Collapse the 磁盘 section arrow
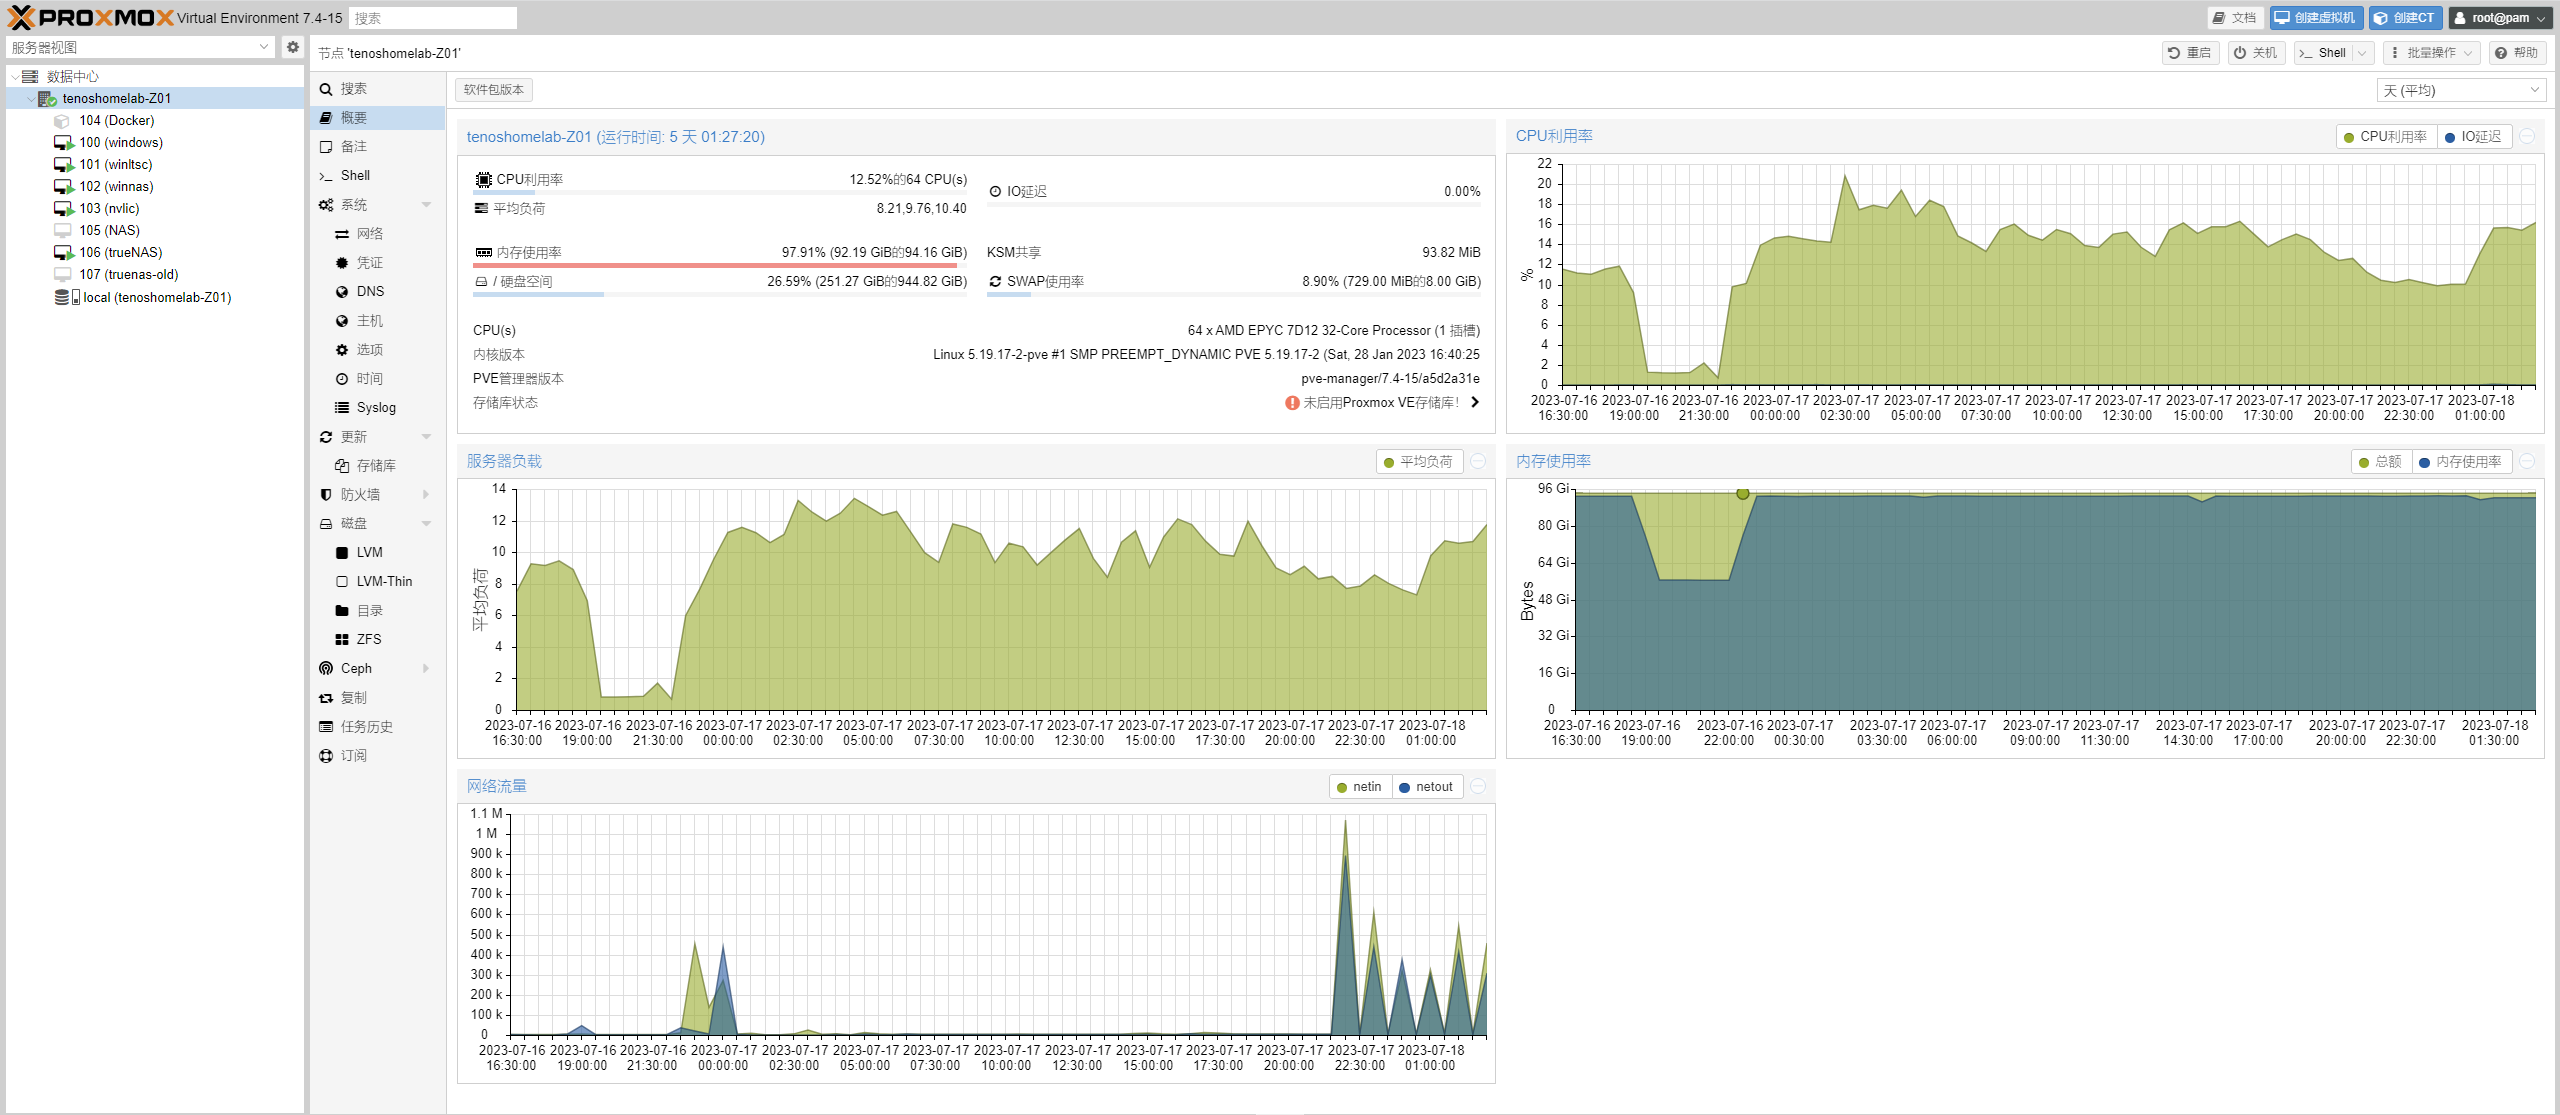The width and height of the screenshot is (2560, 1115). 427,524
